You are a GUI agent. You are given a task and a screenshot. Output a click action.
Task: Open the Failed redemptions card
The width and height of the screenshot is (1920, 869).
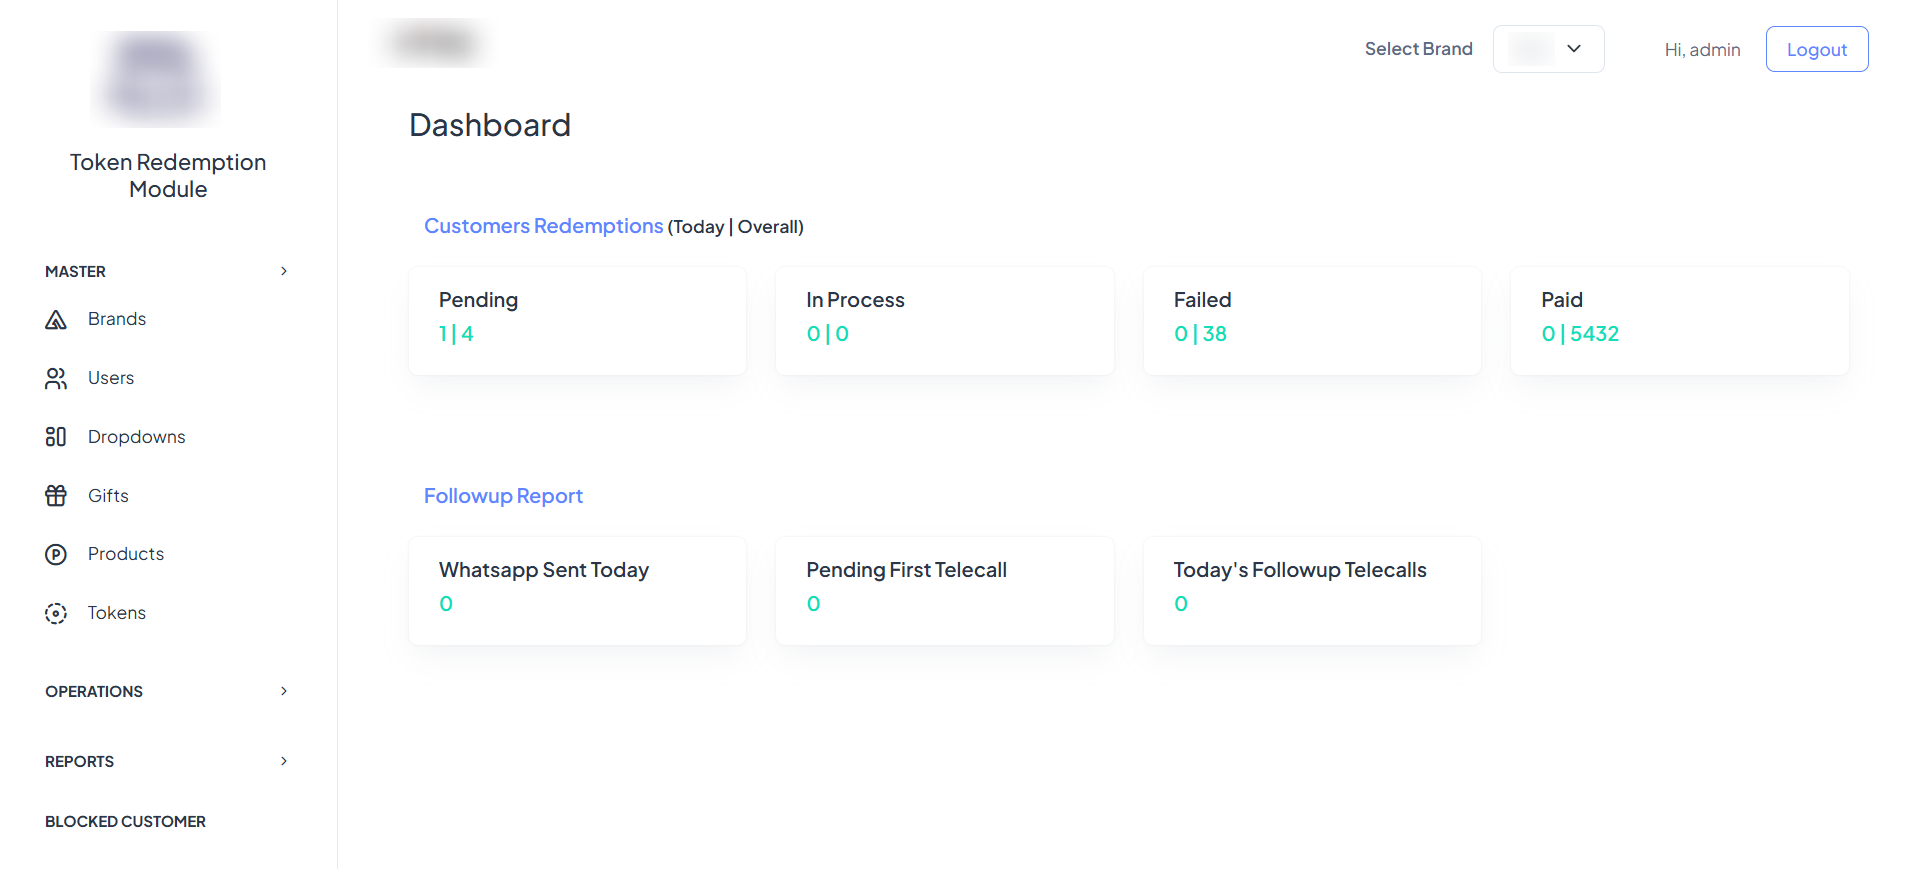coord(1311,320)
